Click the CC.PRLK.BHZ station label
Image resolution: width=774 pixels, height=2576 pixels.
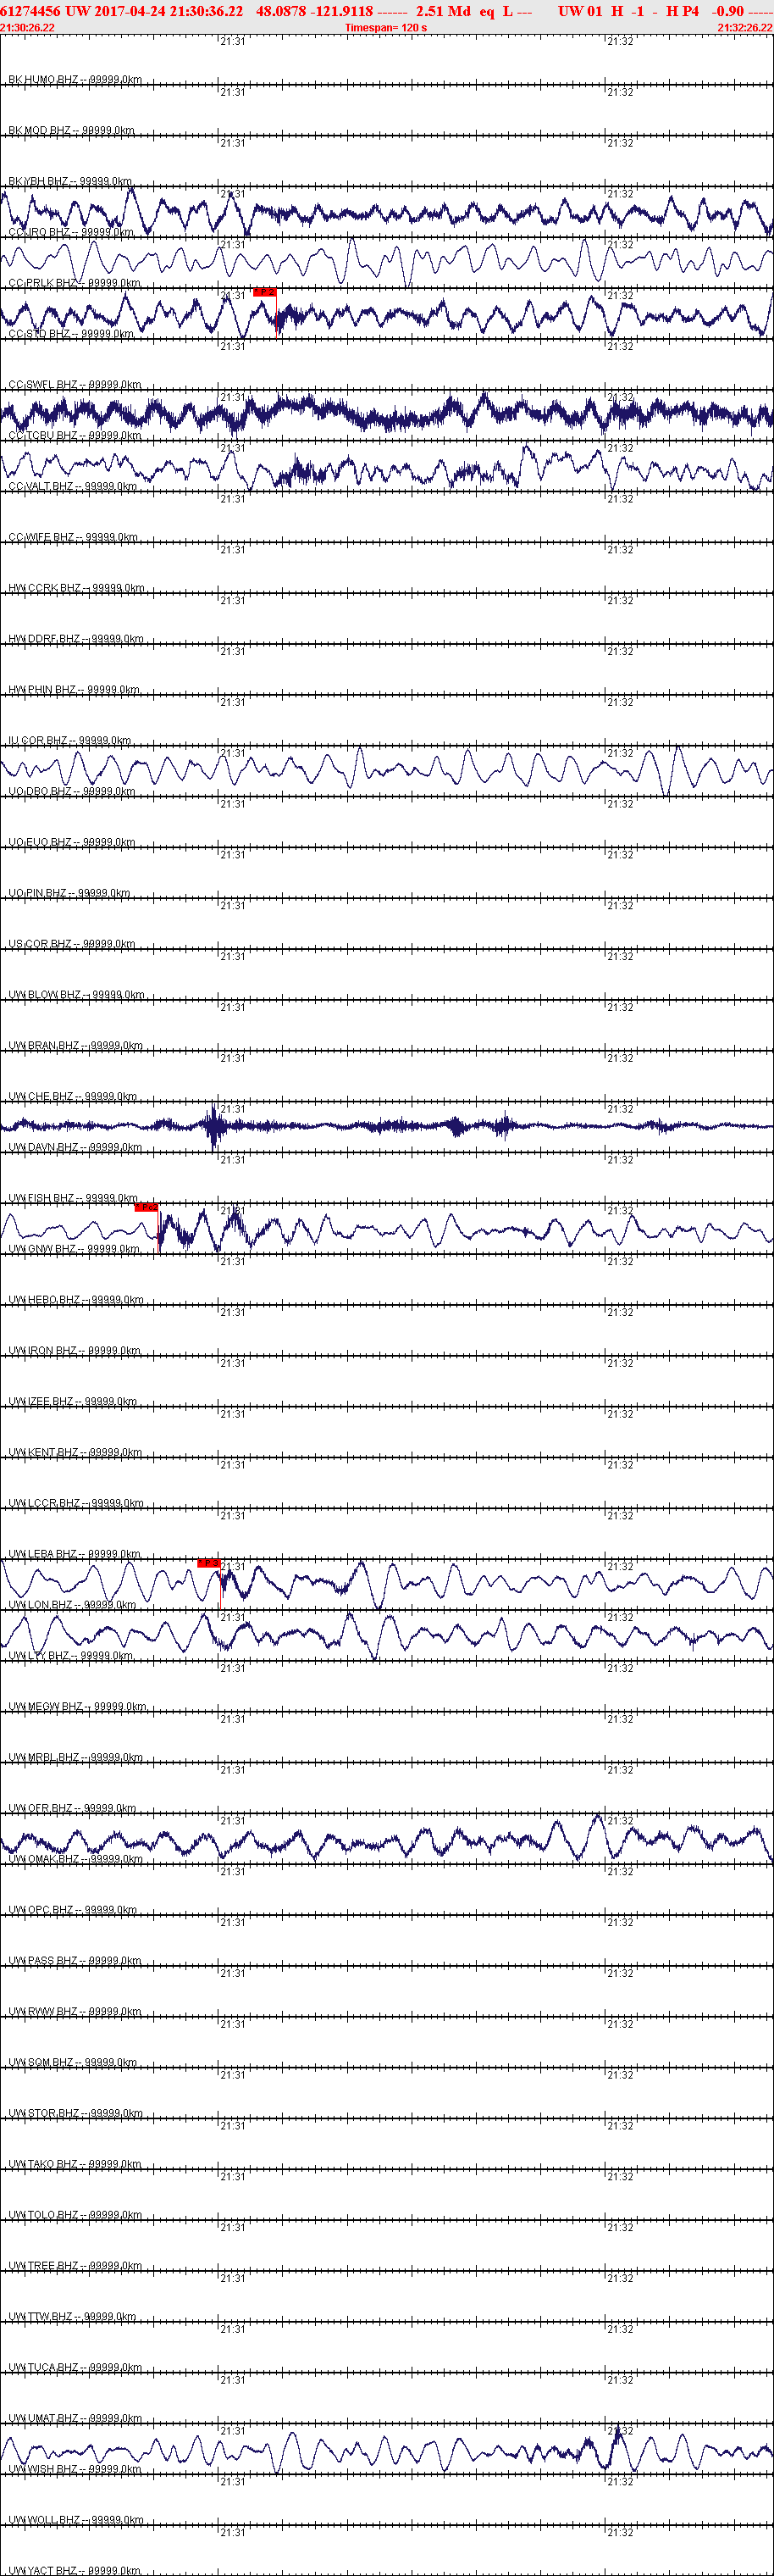(75, 283)
